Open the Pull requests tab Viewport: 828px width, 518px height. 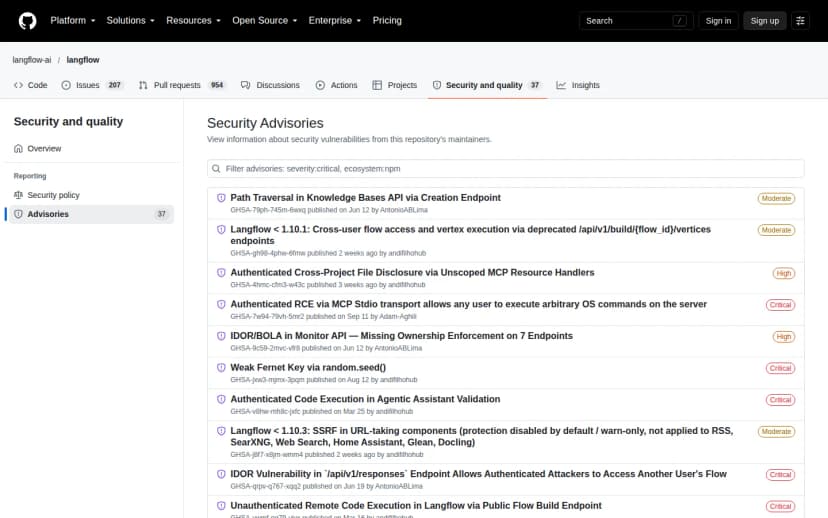pyautogui.click(x=182, y=85)
